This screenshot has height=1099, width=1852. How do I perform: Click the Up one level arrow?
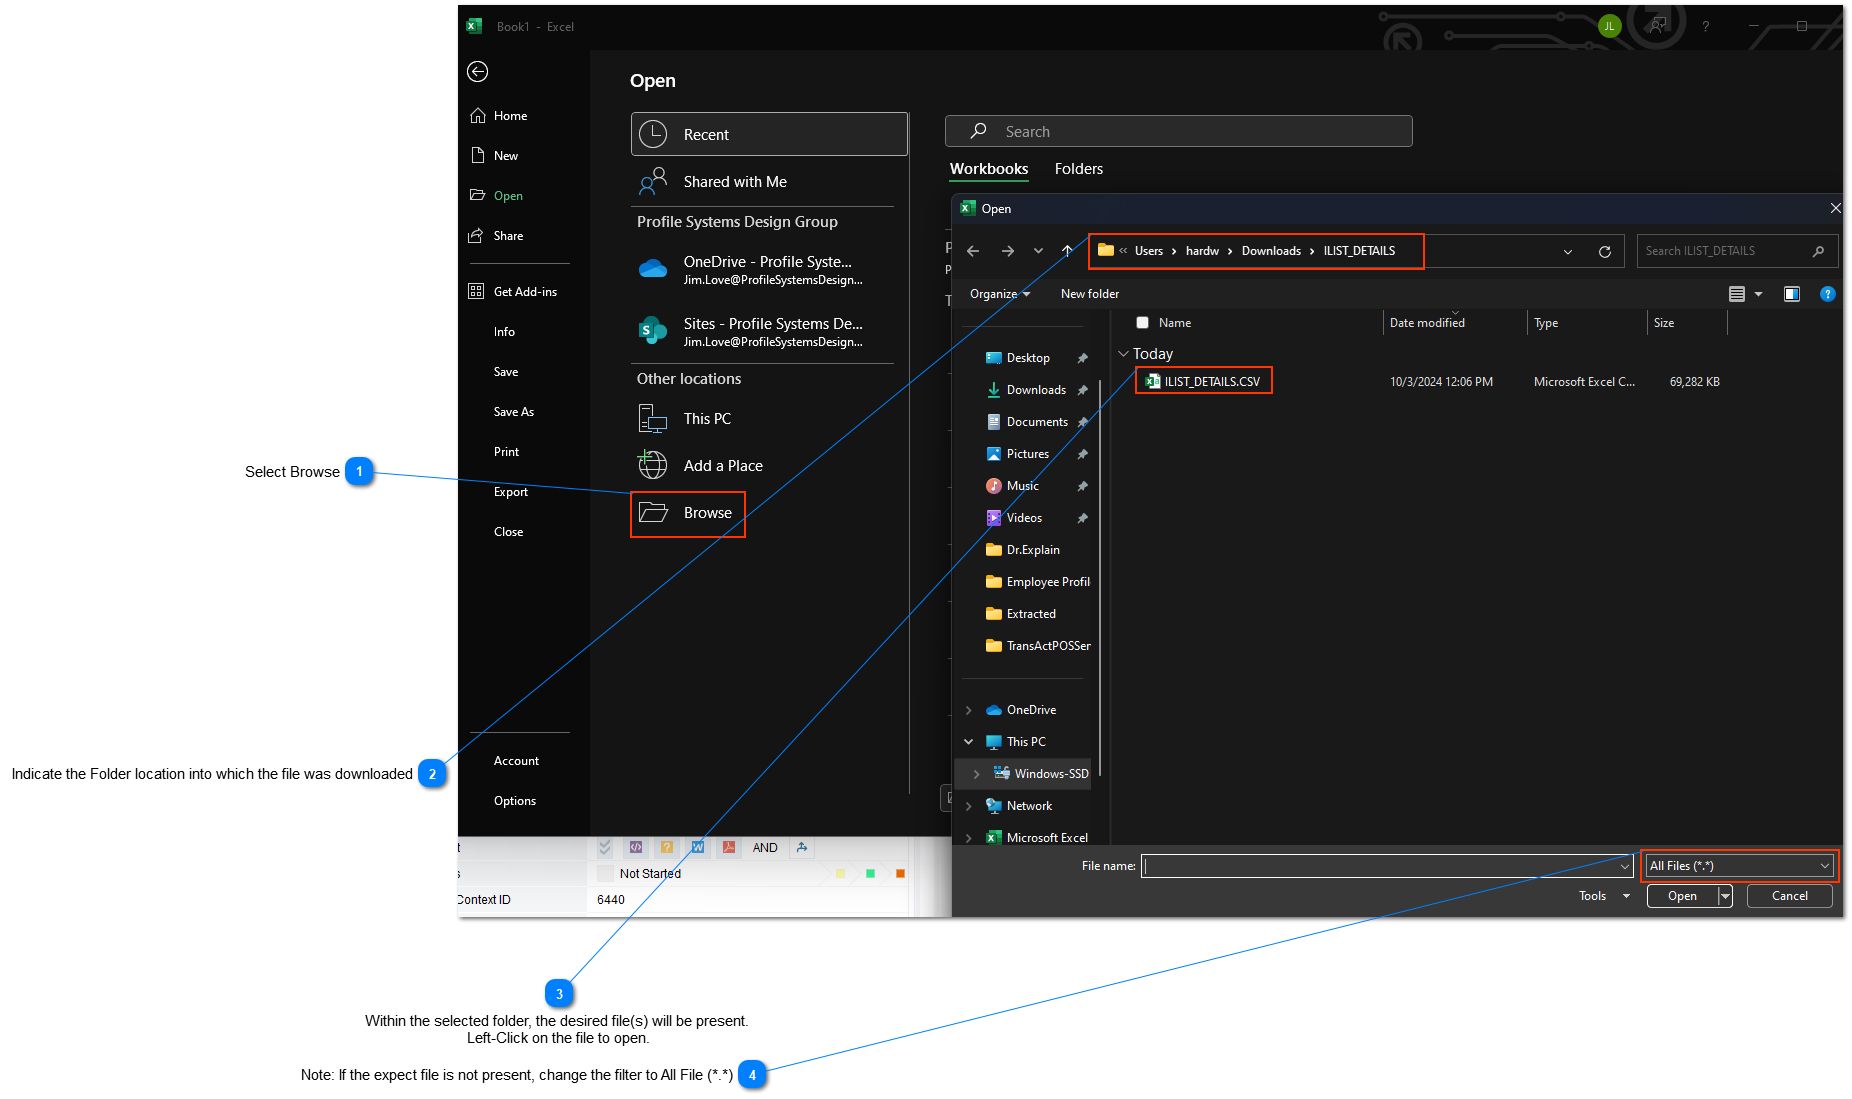coord(1067,251)
